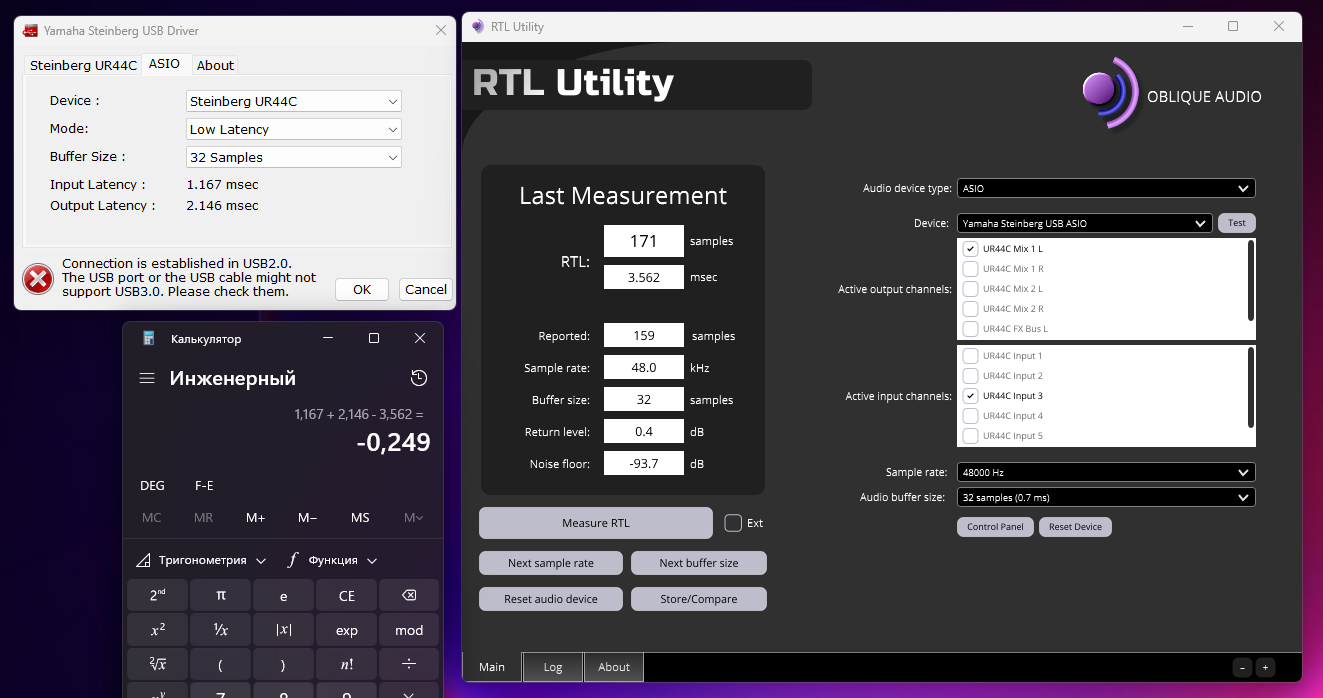Click the plus zoom button in RTL Utility
Viewport: 1323px width, 698px height.
pos(1264,667)
